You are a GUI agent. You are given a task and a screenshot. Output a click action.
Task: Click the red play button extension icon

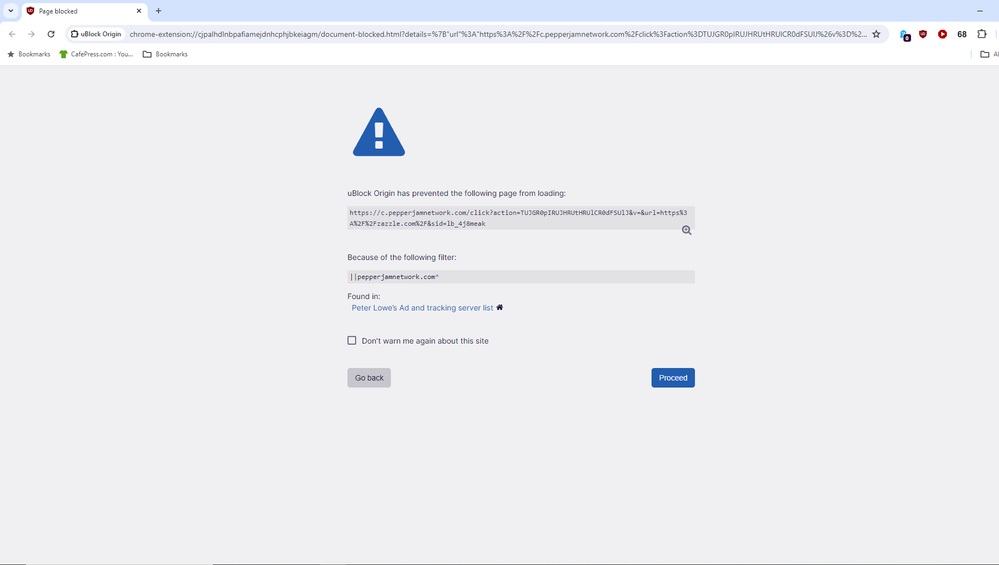click(x=942, y=34)
